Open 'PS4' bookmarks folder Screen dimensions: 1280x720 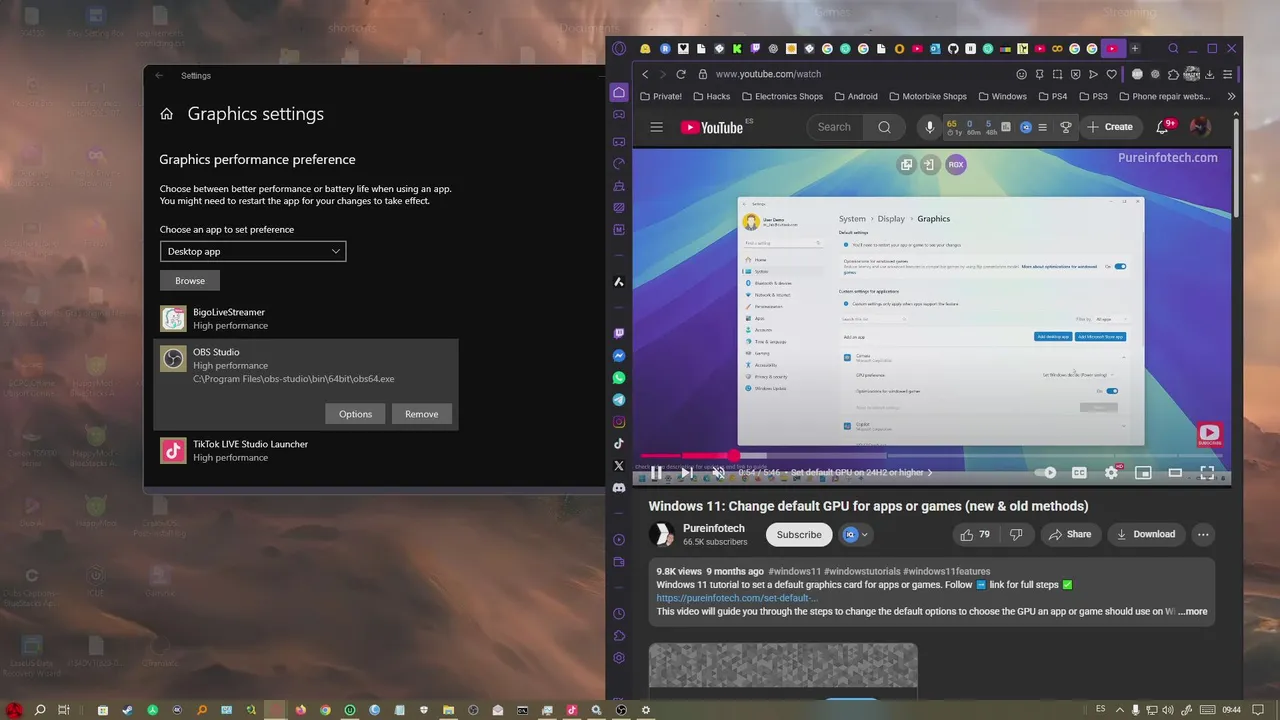tap(1053, 97)
